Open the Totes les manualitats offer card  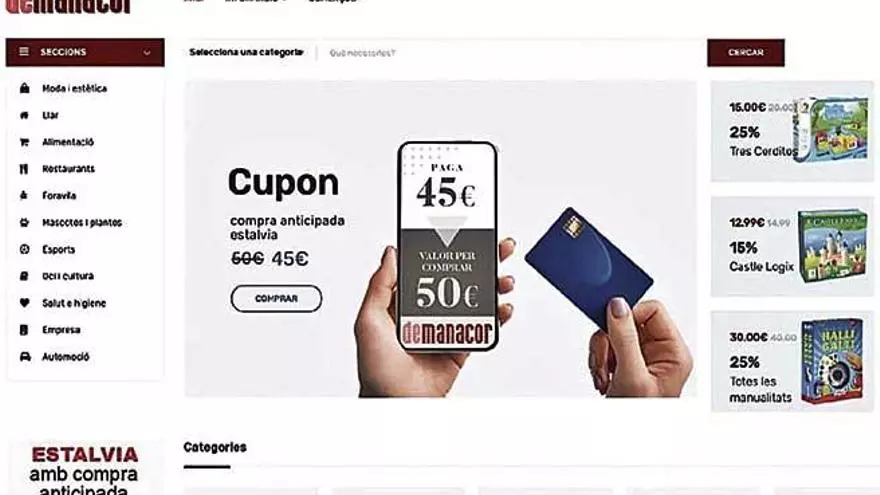tap(792, 361)
